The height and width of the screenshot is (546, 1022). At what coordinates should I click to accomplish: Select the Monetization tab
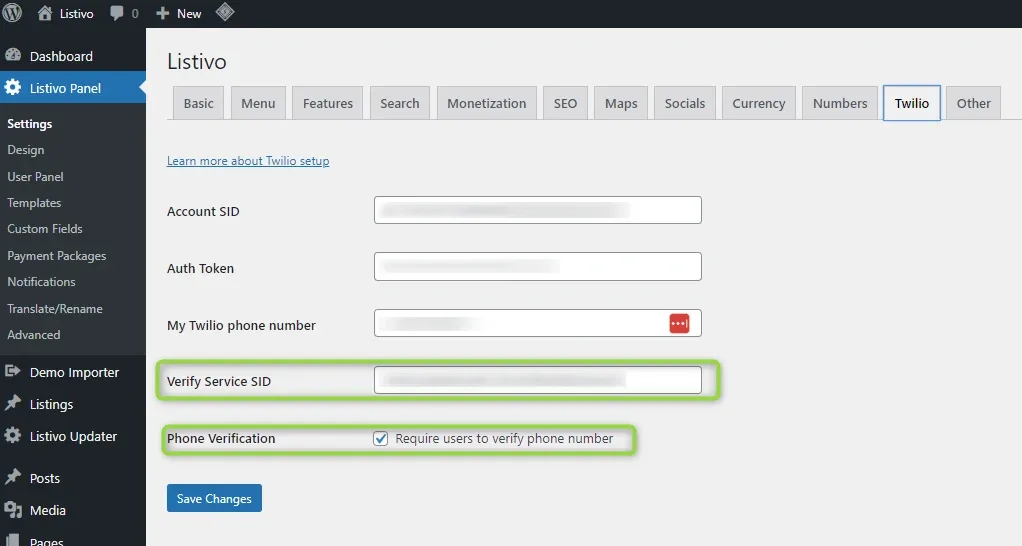click(486, 103)
